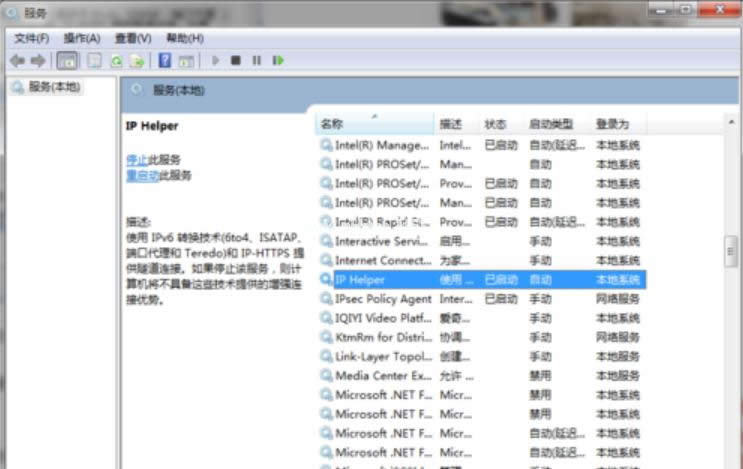Open the blue Help icon in toolbar
743x469 pixels.
coord(165,61)
